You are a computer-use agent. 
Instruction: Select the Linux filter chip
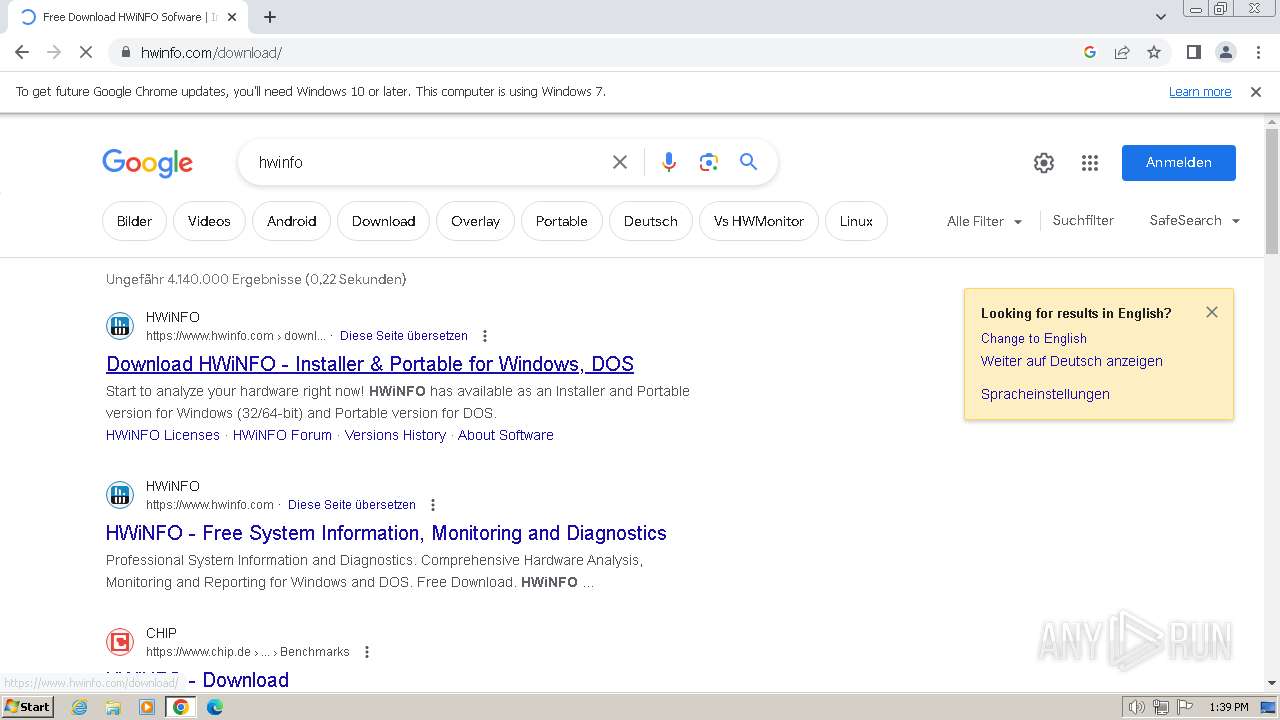point(856,221)
